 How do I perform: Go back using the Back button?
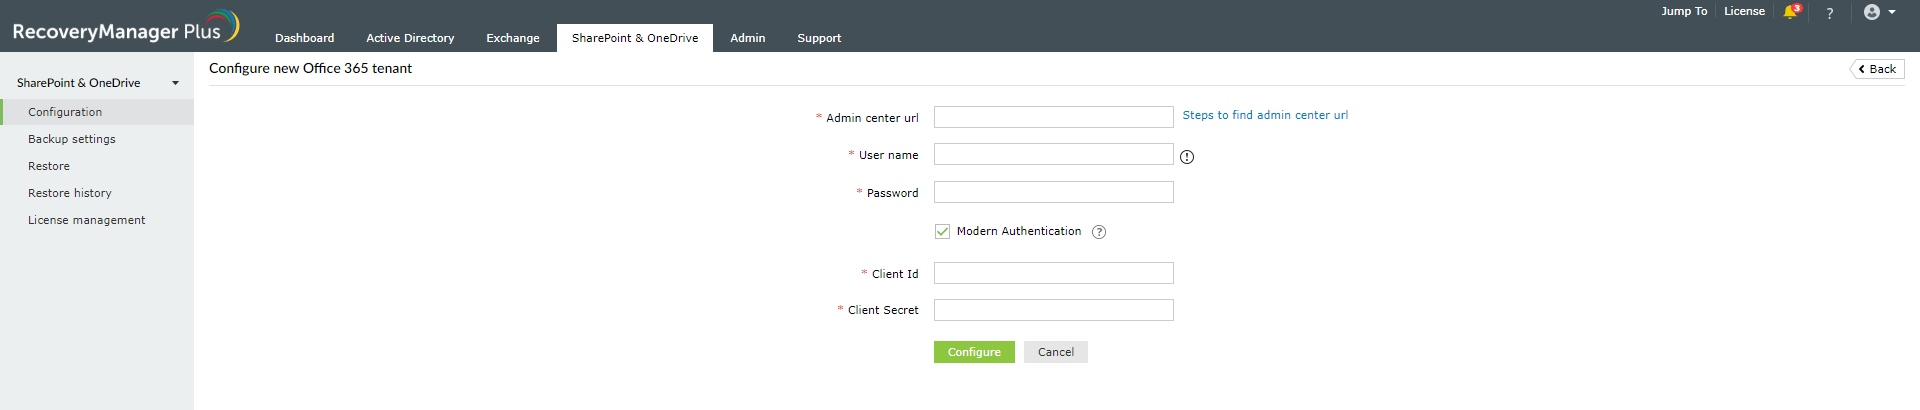coord(1877,69)
